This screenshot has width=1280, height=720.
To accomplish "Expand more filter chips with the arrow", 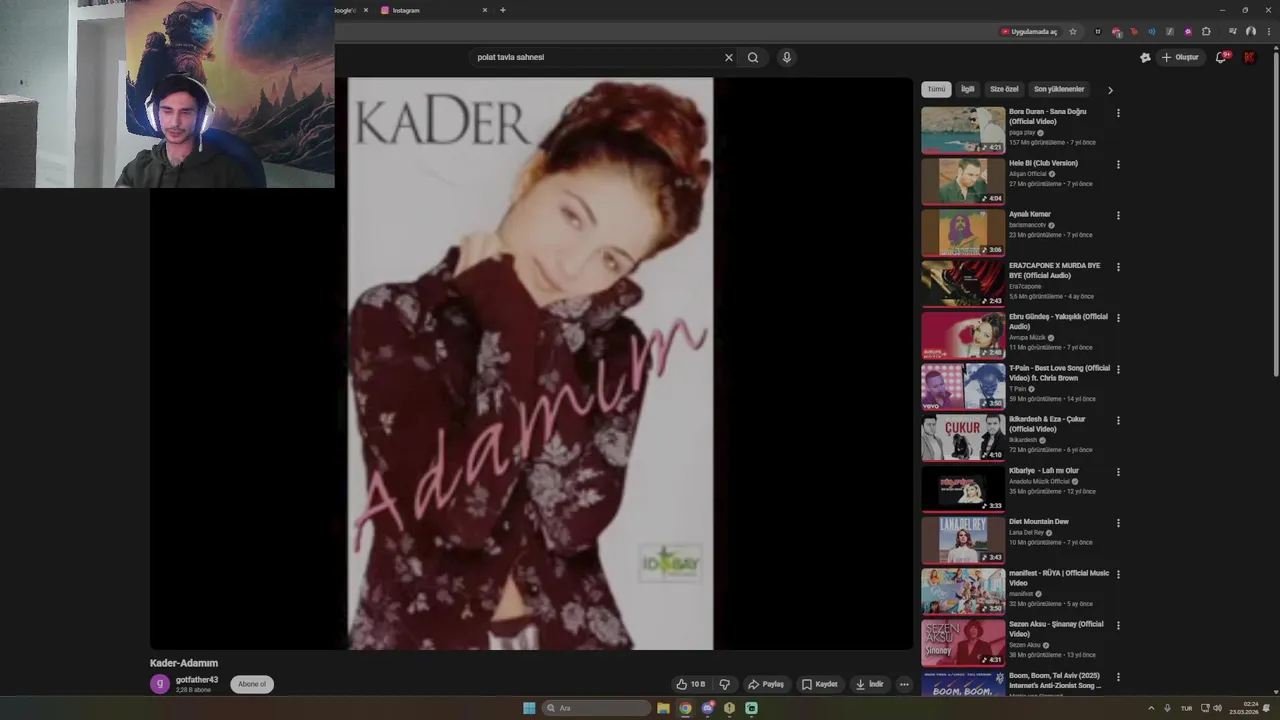I will 1110,90.
